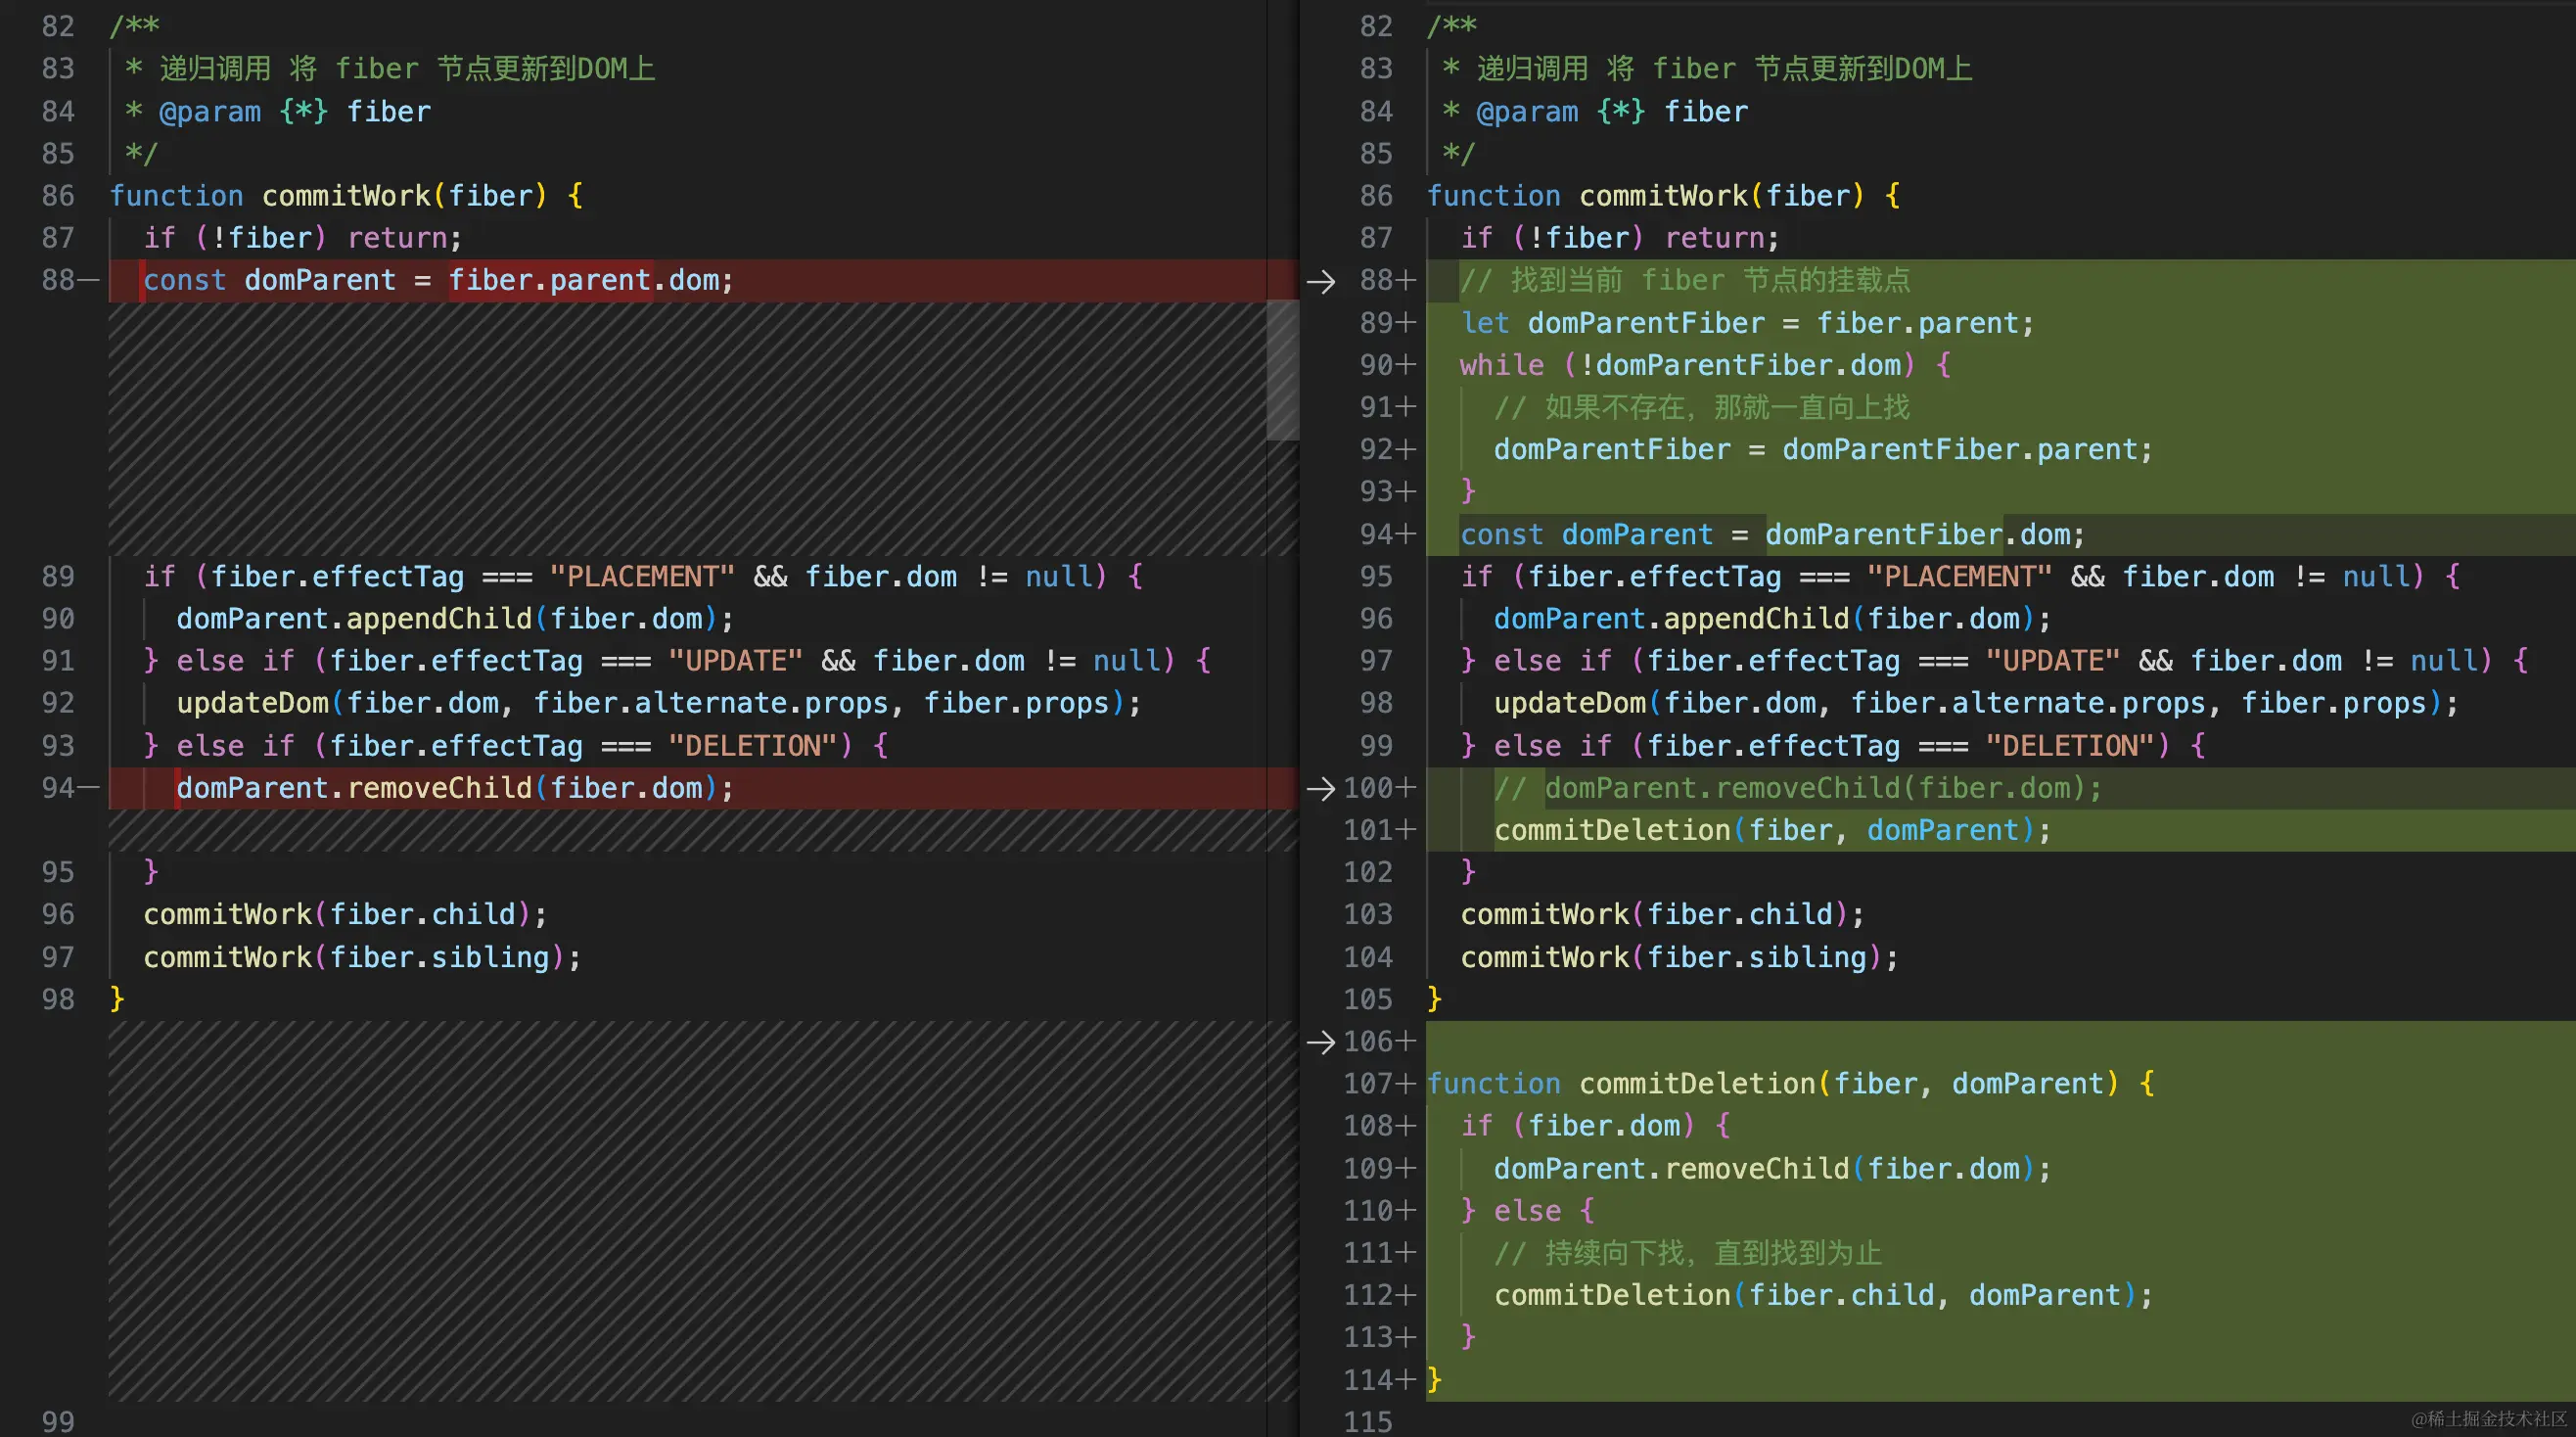
Task: Click removed 'domParent.removeChild(fiber.dom)' line on left
Action: pos(455,788)
